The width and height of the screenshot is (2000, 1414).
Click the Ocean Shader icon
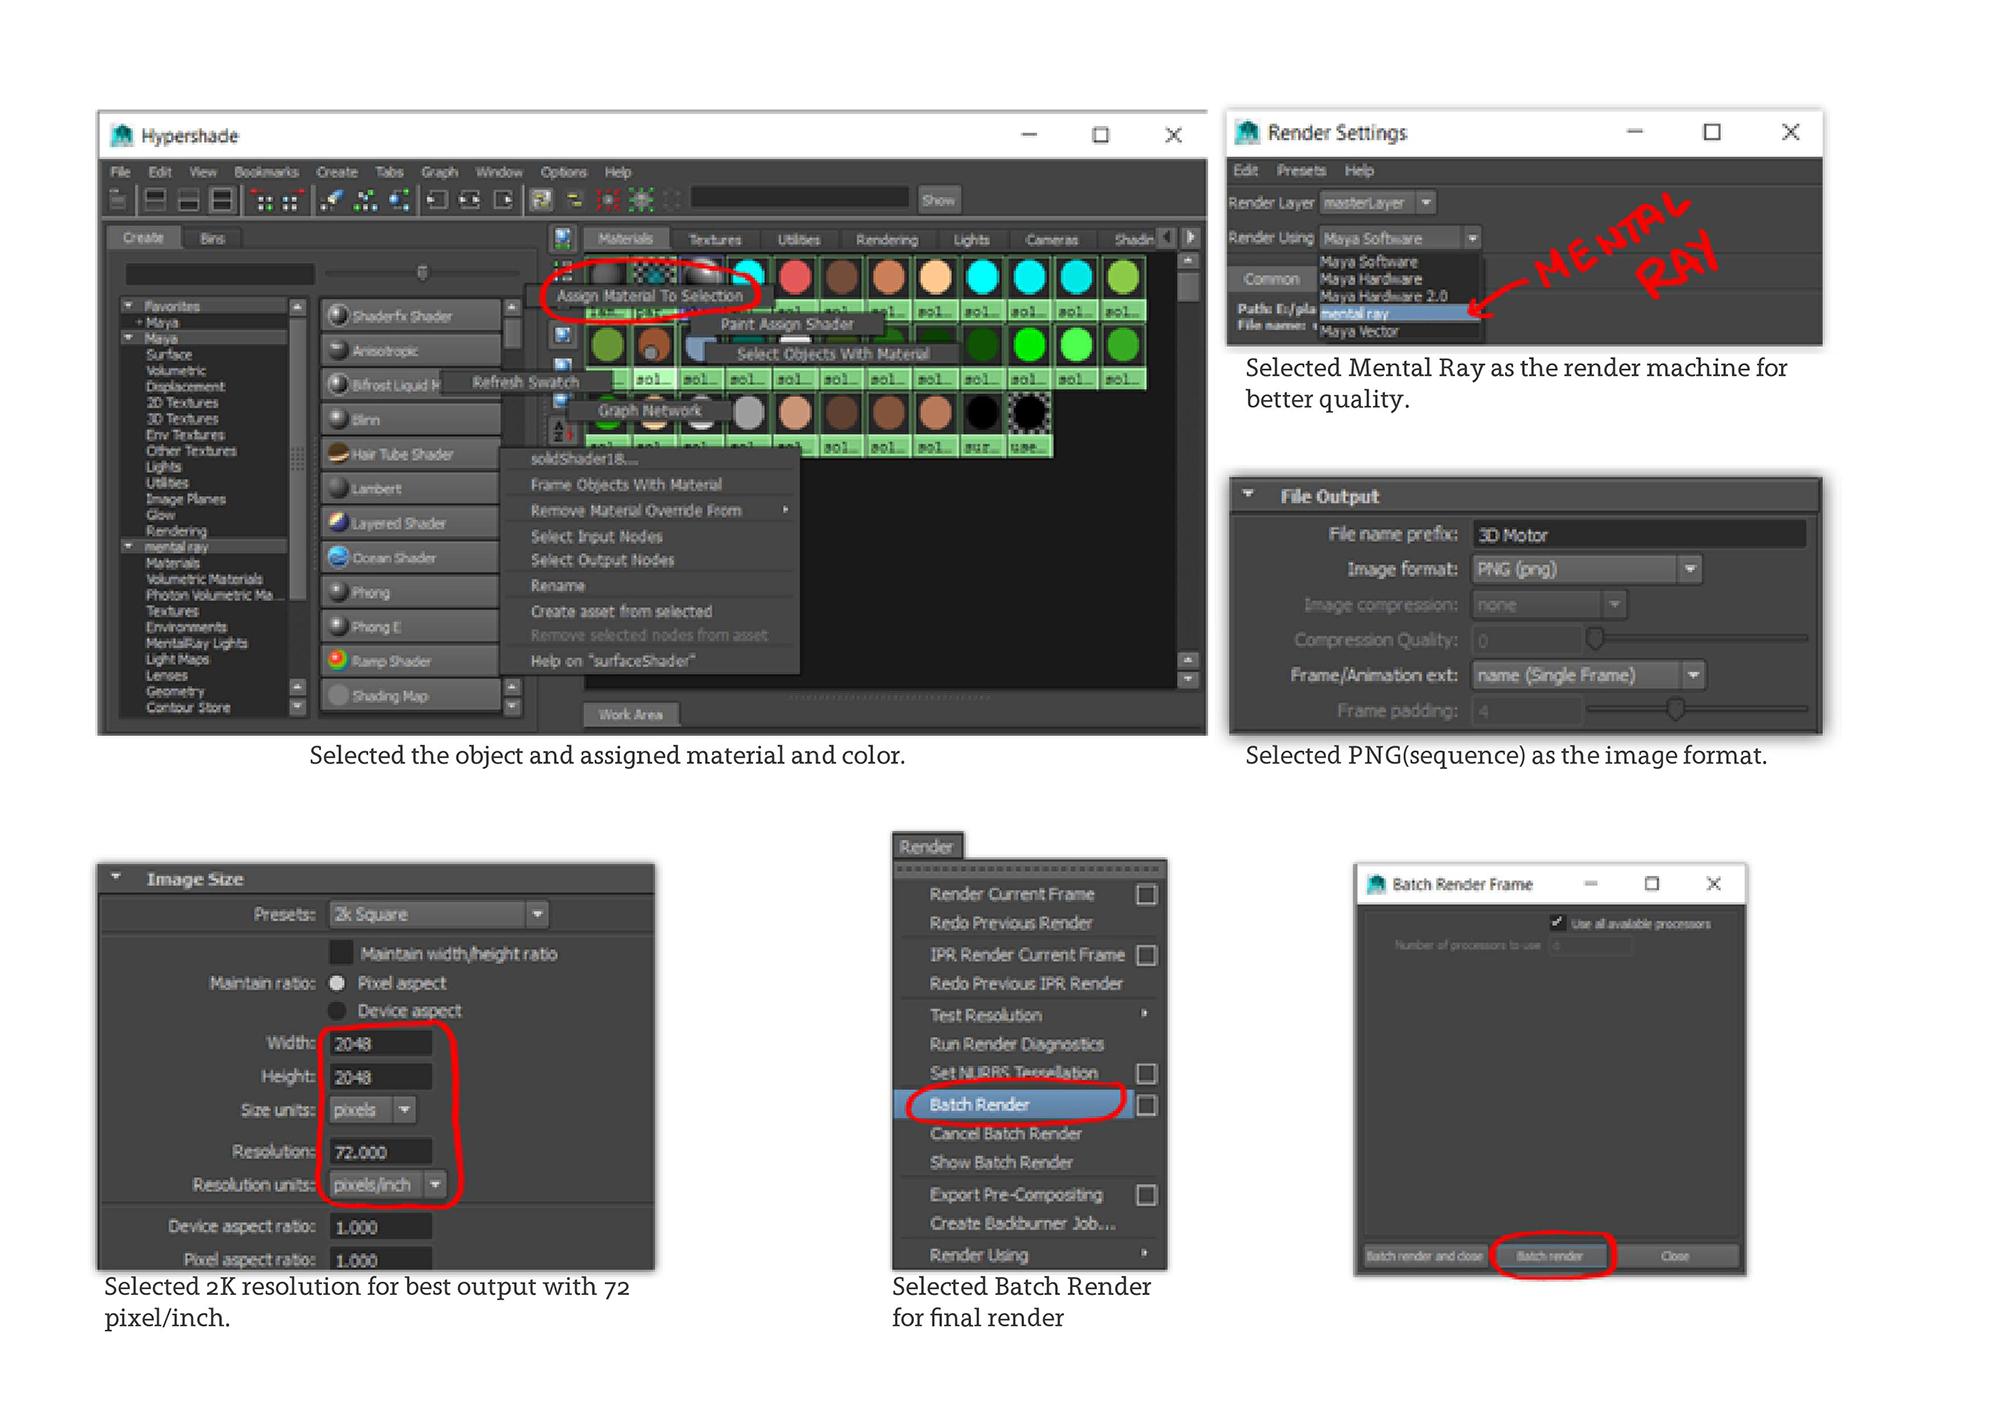click(338, 557)
